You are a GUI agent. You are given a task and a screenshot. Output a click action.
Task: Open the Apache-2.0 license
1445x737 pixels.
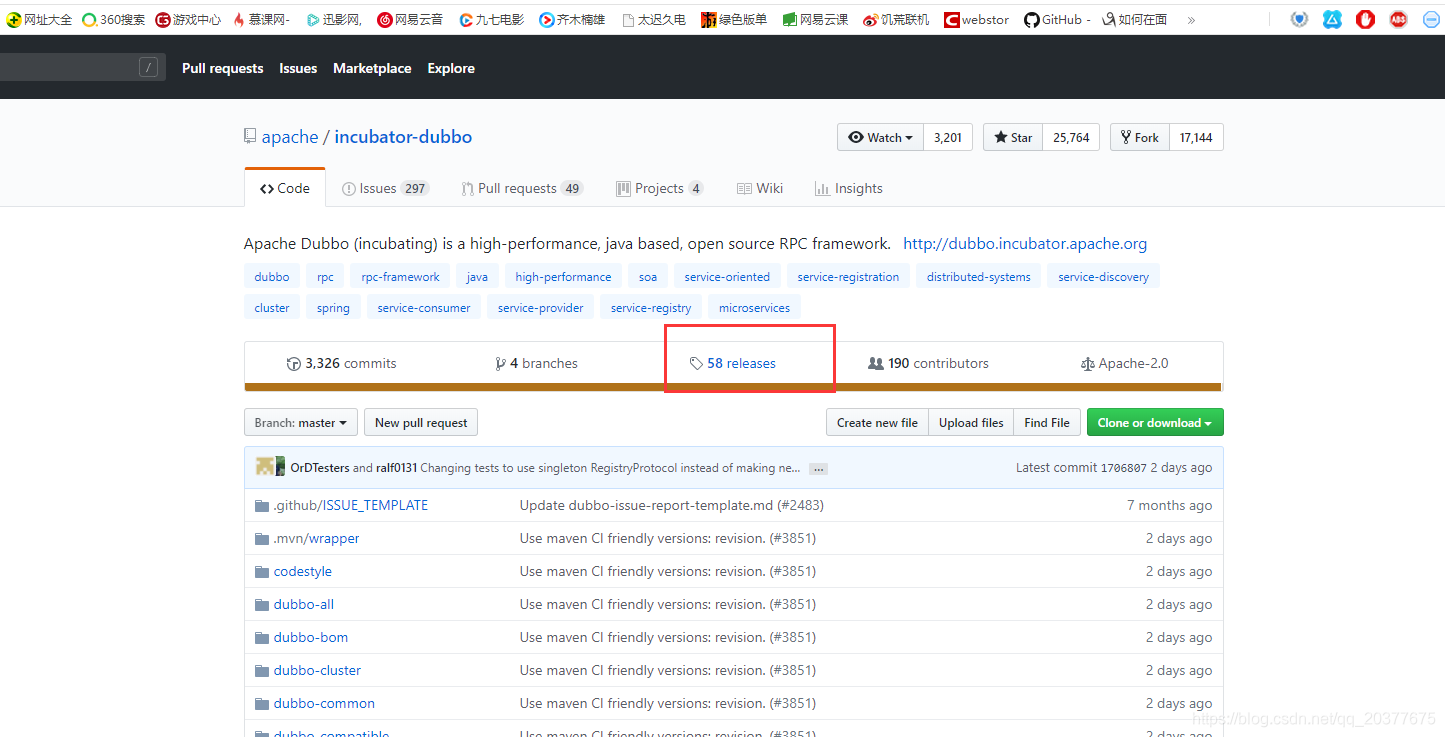tap(1125, 363)
